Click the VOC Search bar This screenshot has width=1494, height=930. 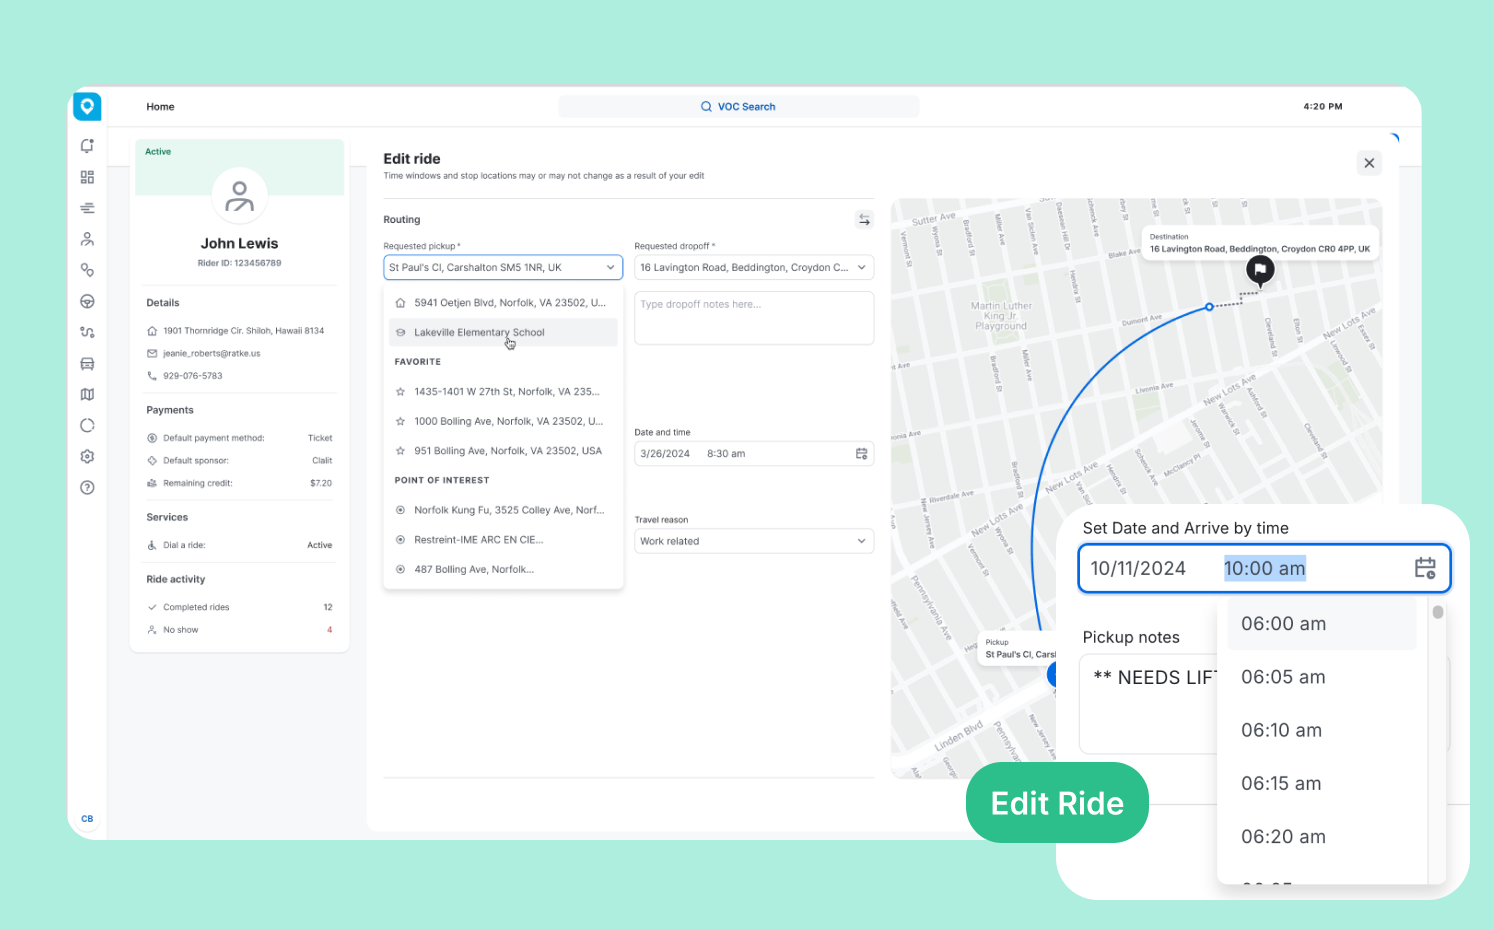coord(738,106)
